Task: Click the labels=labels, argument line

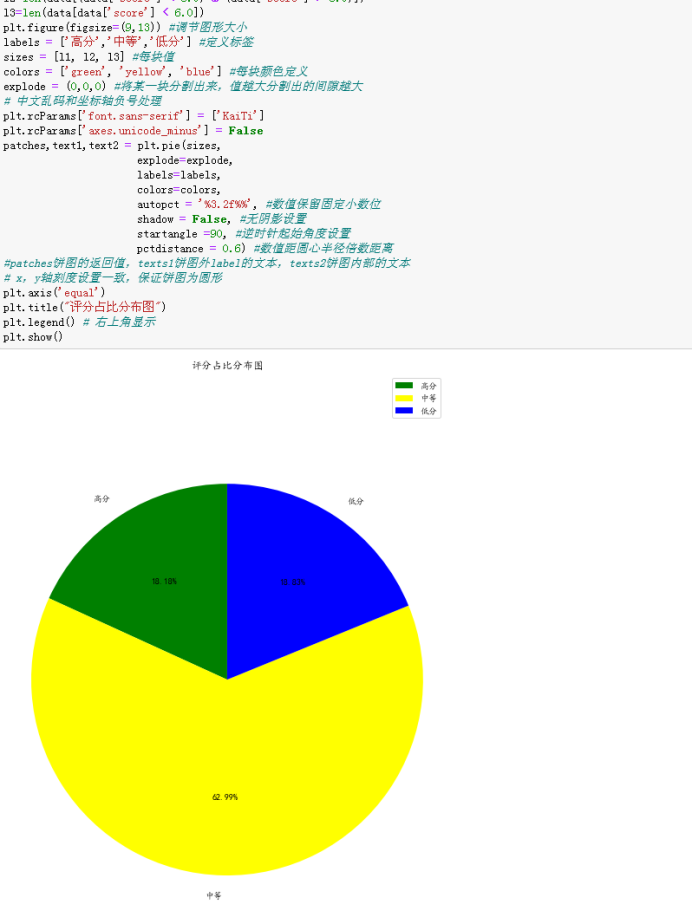Action: [x=179, y=174]
